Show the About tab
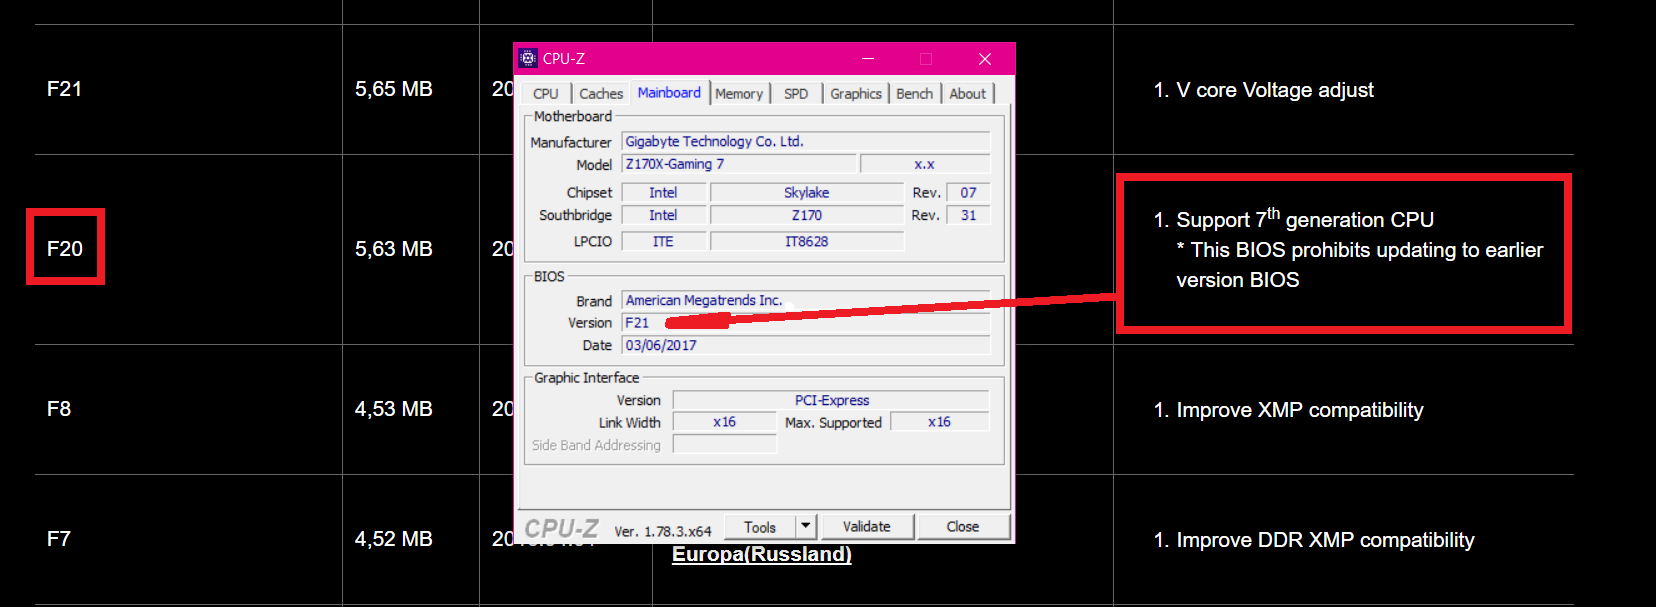 pos(967,93)
